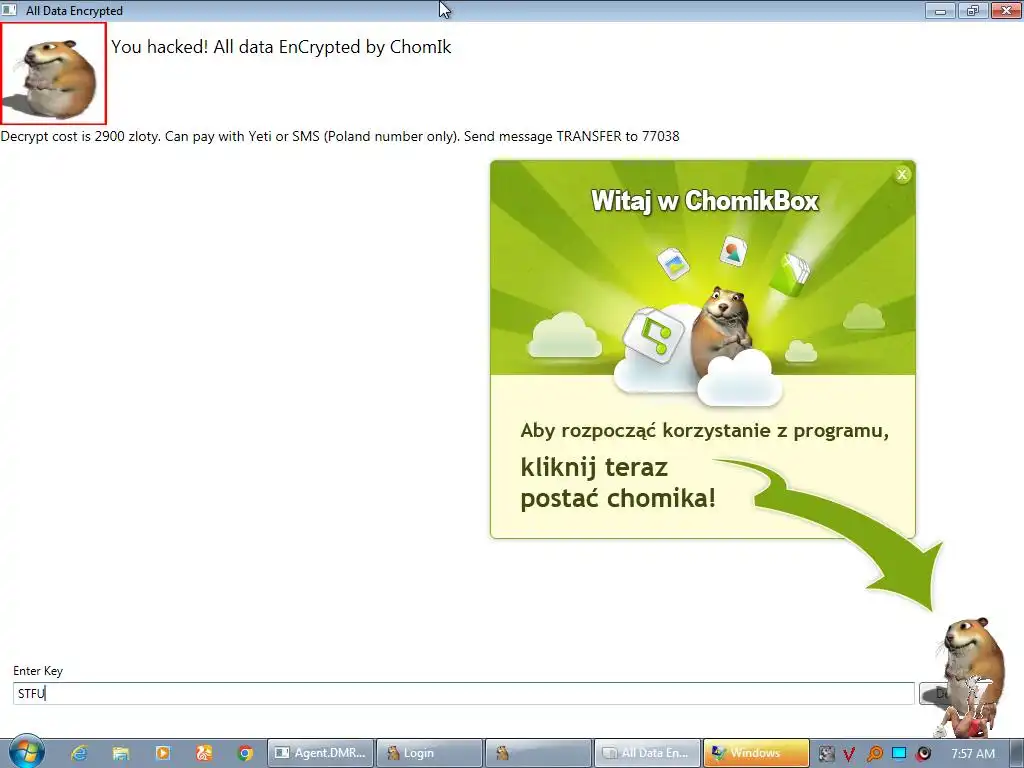Click the green folder icon in the popup
Image resolution: width=1024 pixels, height=768 pixels.
tap(790, 273)
